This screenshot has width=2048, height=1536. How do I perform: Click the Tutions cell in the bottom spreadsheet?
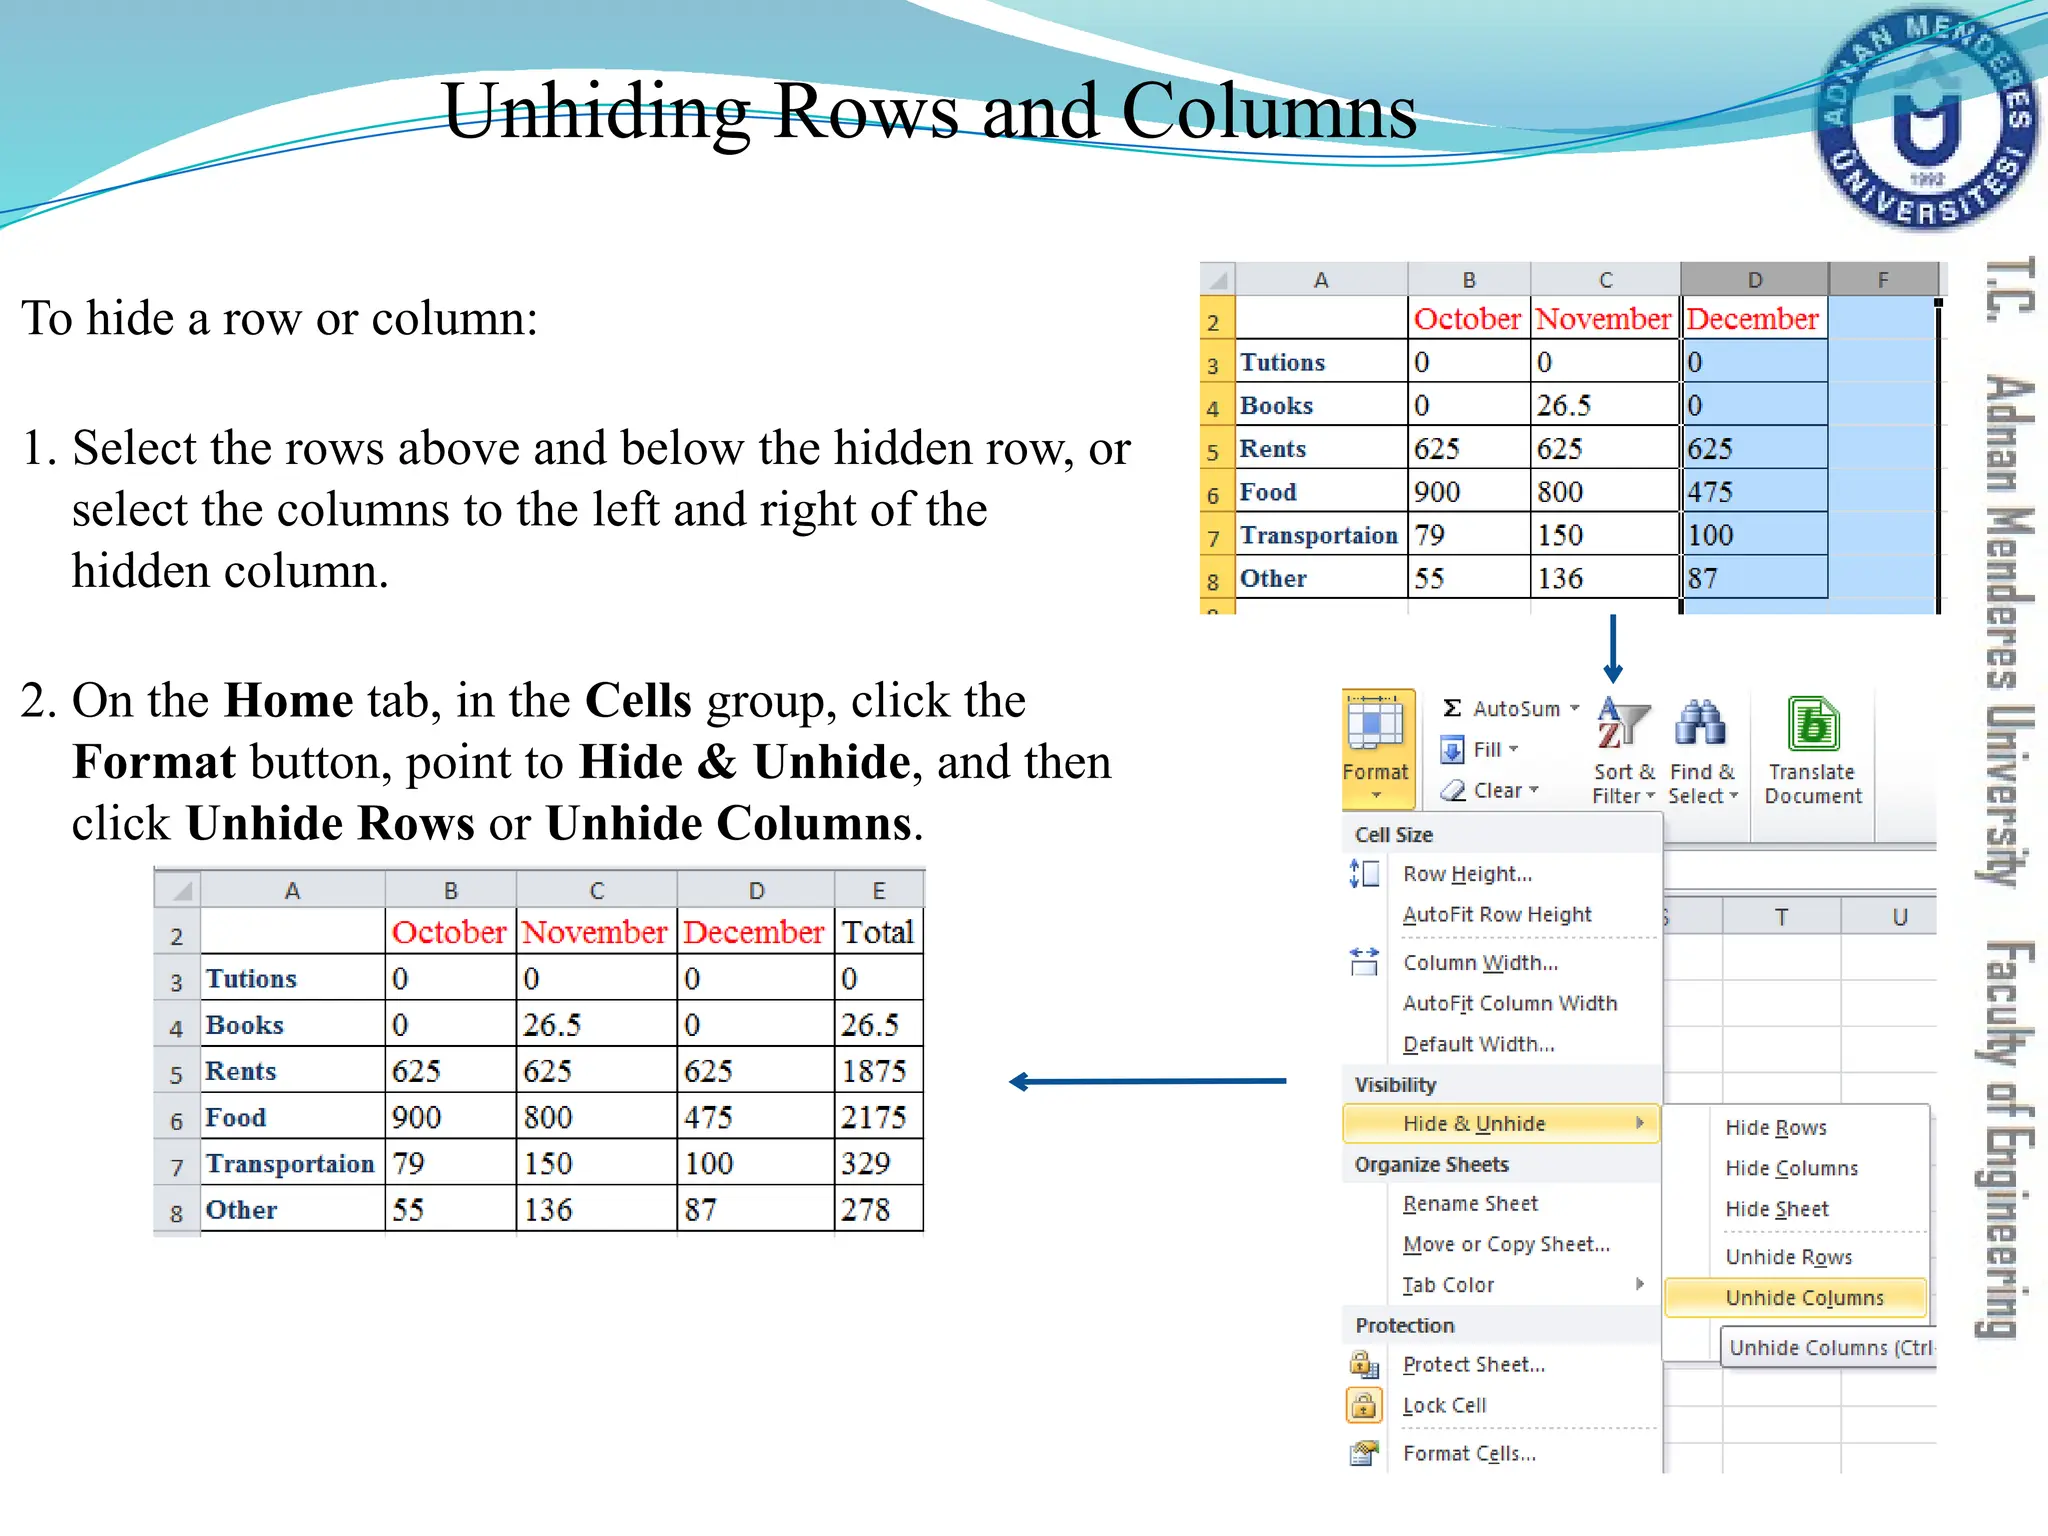(292, 978)
